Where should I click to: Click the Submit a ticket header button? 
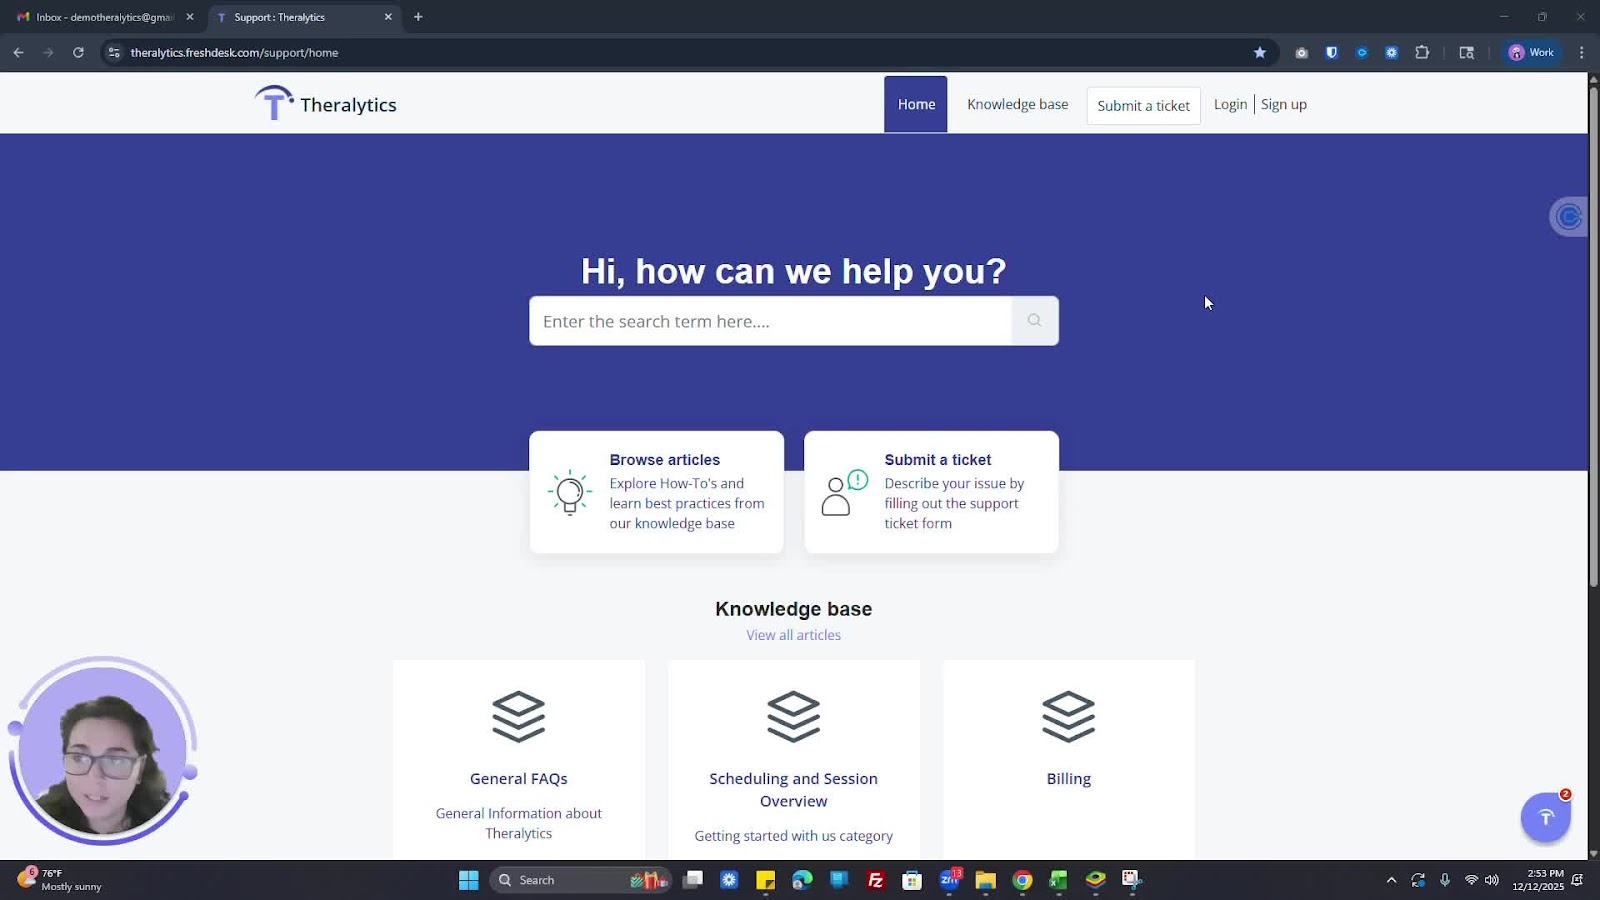coord(1143,105)
